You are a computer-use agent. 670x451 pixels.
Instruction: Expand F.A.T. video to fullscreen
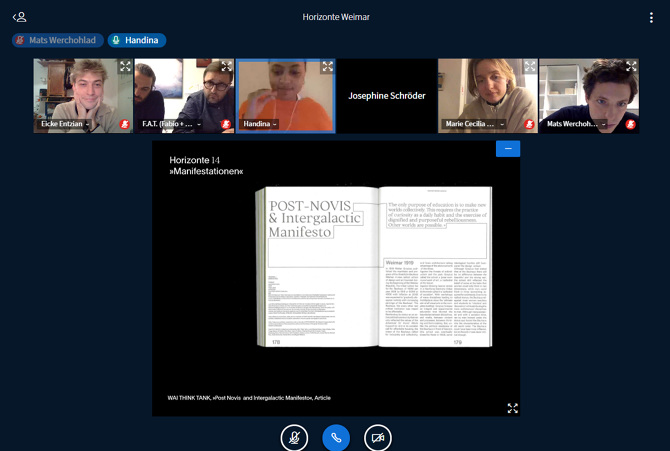tap(226, 67)
